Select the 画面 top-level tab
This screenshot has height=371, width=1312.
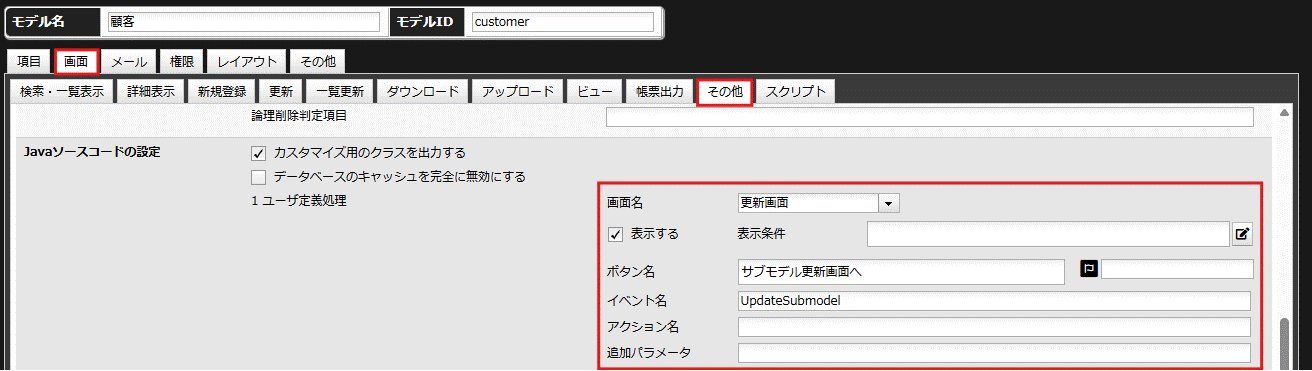pos(76,62)
